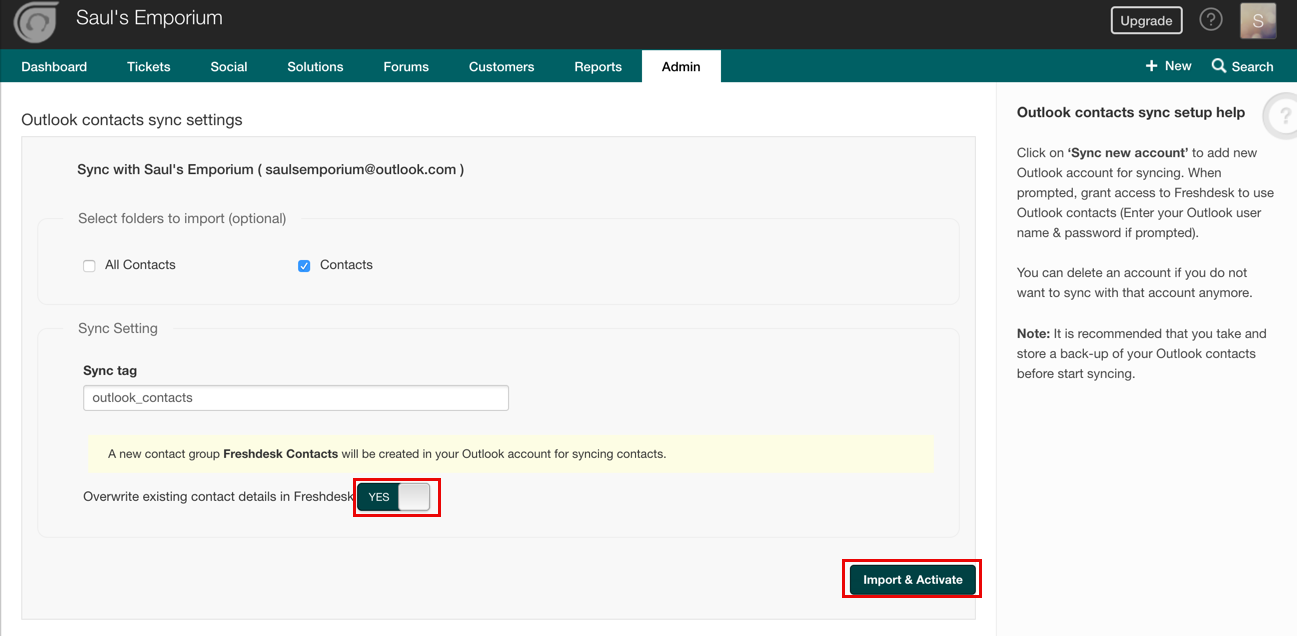Open the user profile avatar
This screenshot has height=636, width=1297.
[1258, 21]
